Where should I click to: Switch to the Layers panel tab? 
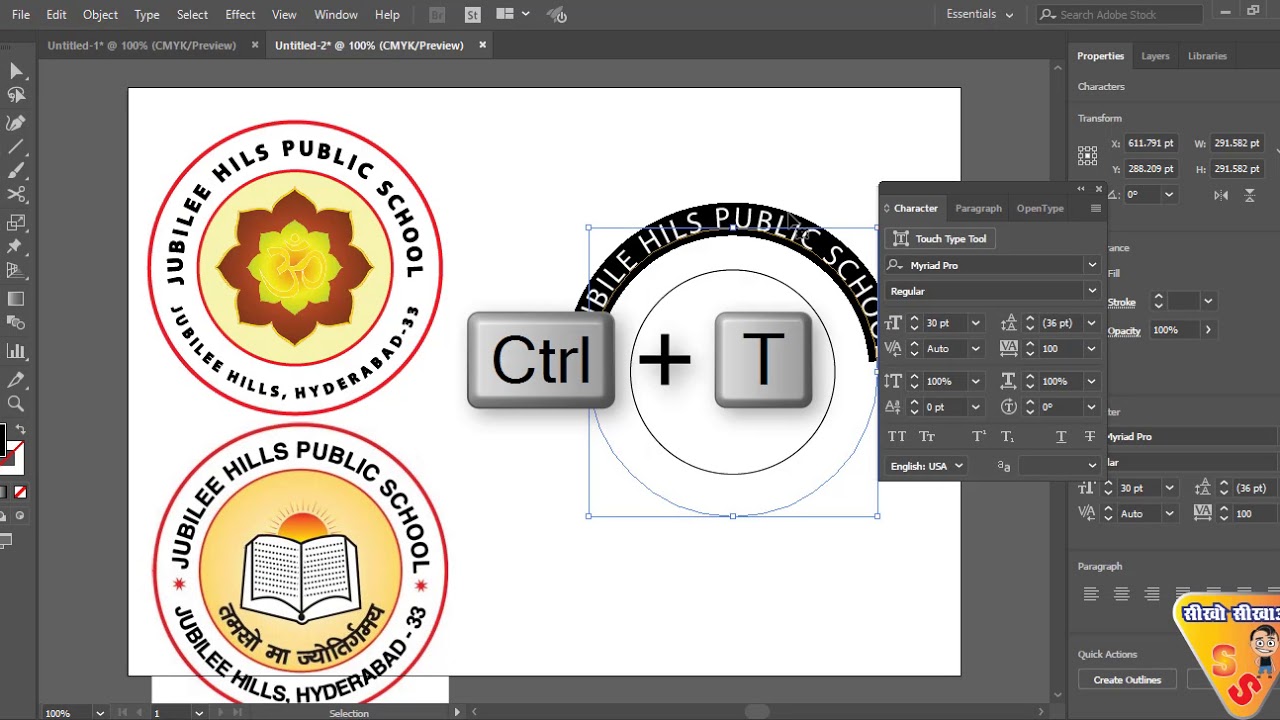tap(1155, 56)
